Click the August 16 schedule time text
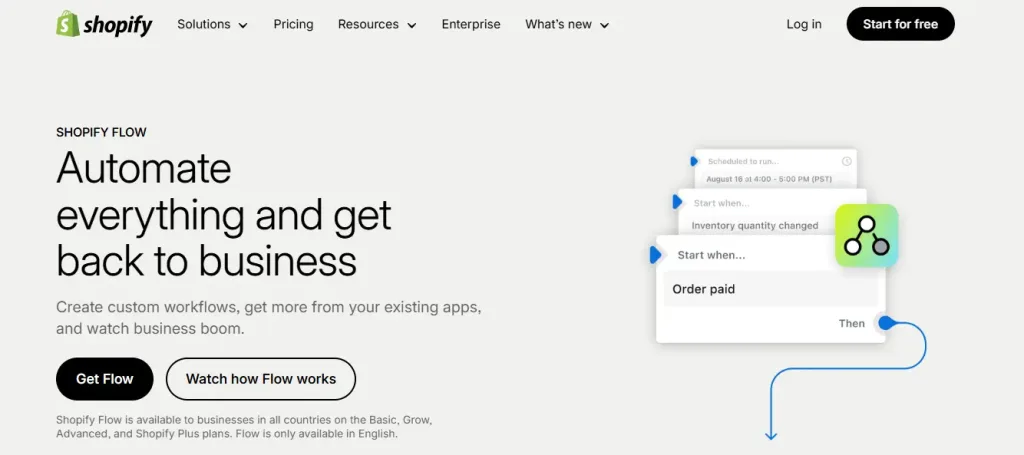1024x455 pixels. click(x=769, y=179)
